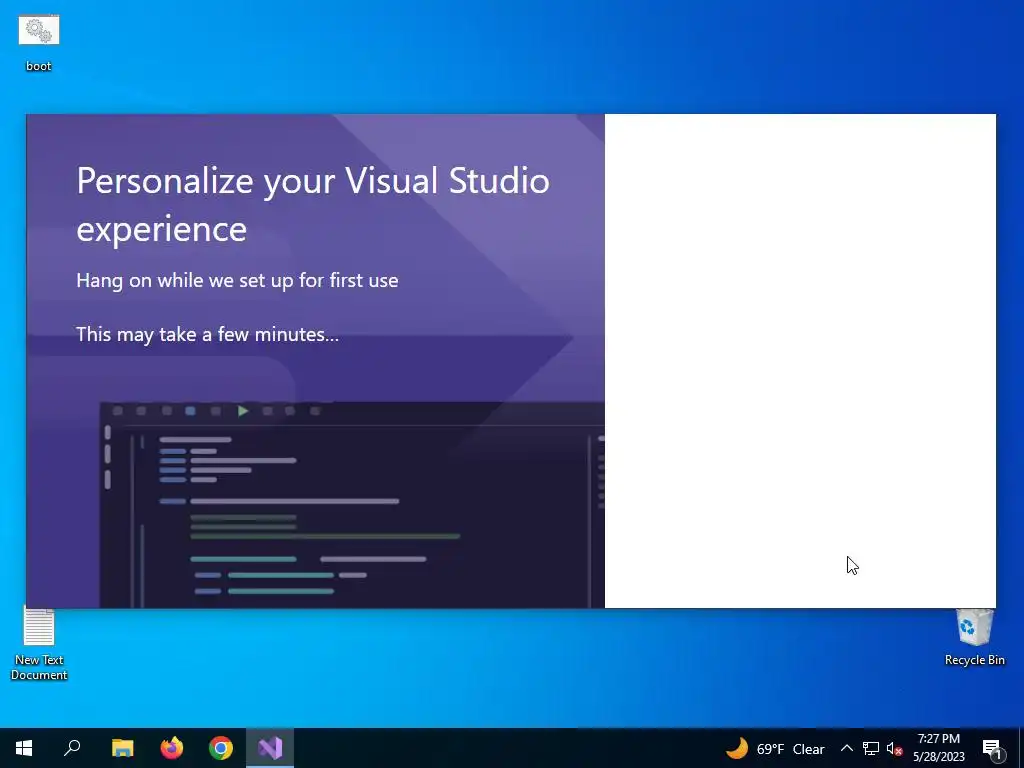
Task: Select Visual Studio taskbar button
Action: [x=270, y=748]
